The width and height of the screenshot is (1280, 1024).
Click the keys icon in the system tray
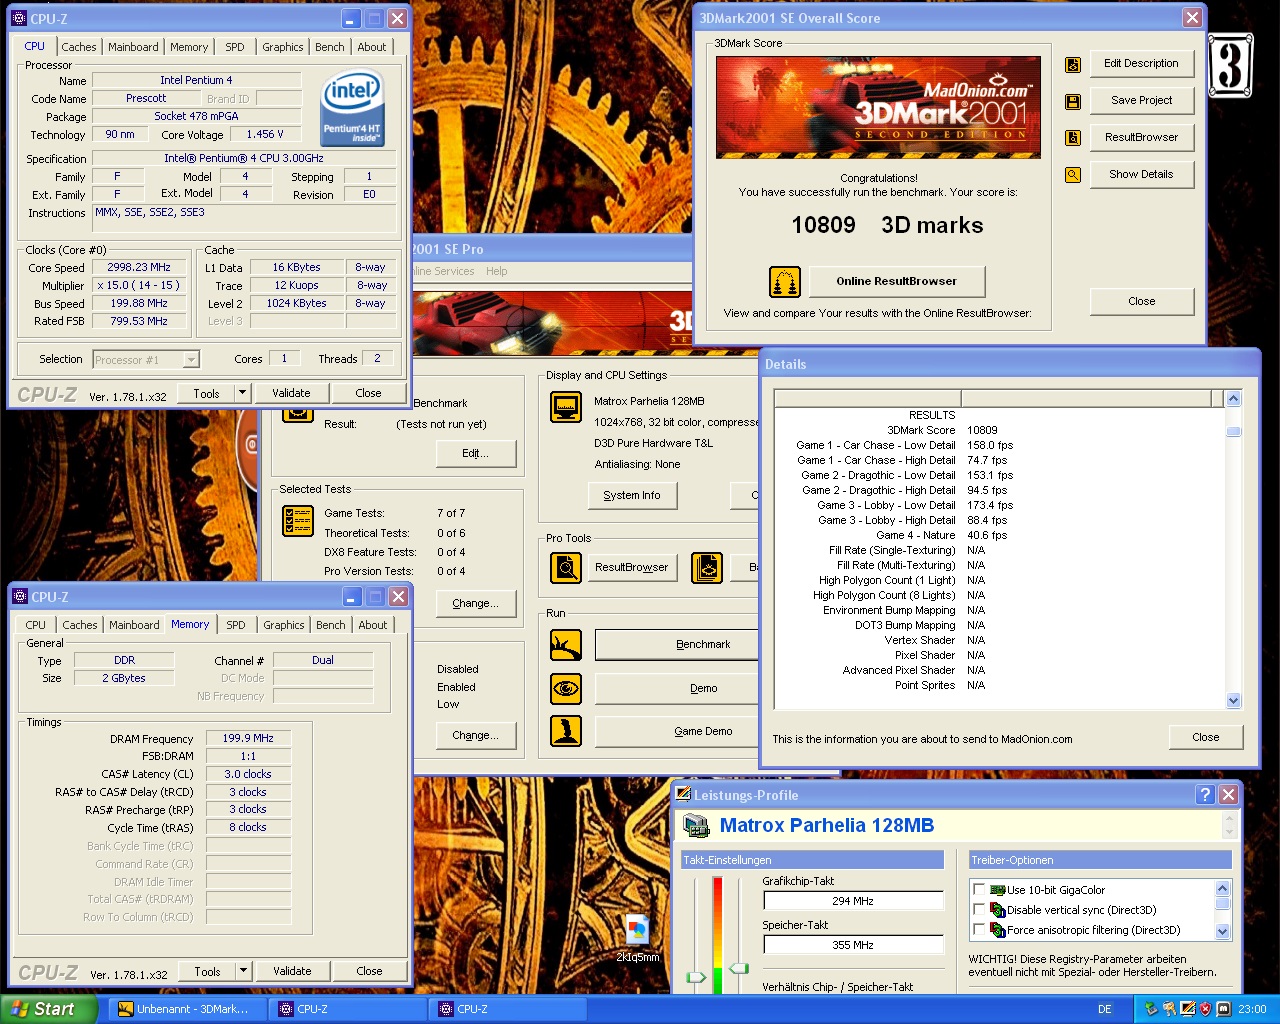point(1169,1009)
